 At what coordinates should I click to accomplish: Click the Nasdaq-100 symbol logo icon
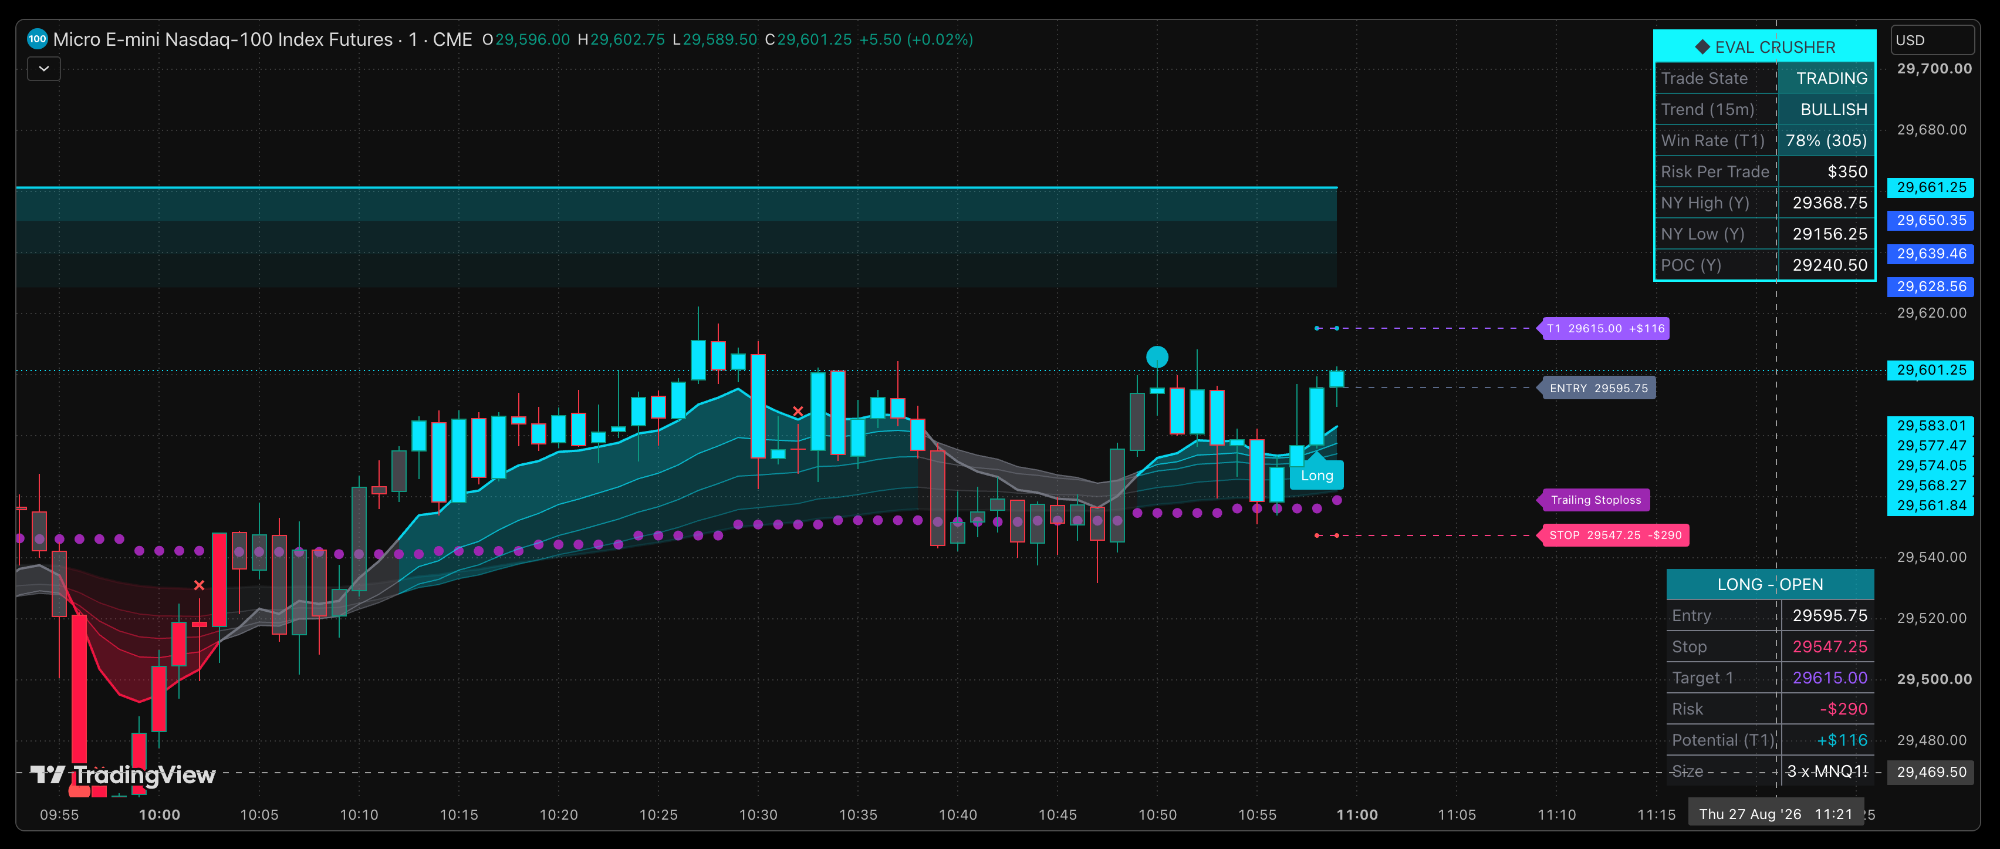(37, 39)
